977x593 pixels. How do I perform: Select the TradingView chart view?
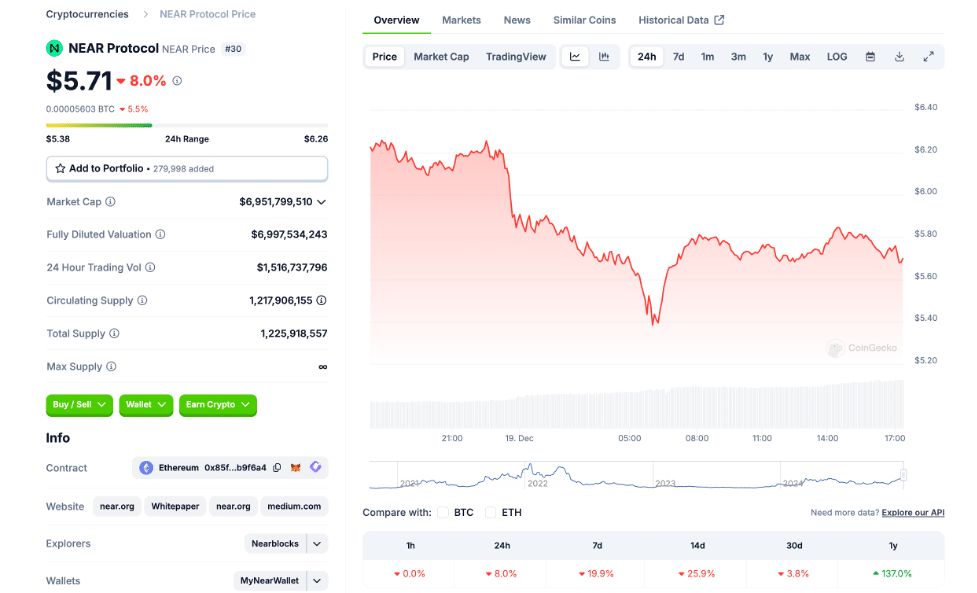516,57
